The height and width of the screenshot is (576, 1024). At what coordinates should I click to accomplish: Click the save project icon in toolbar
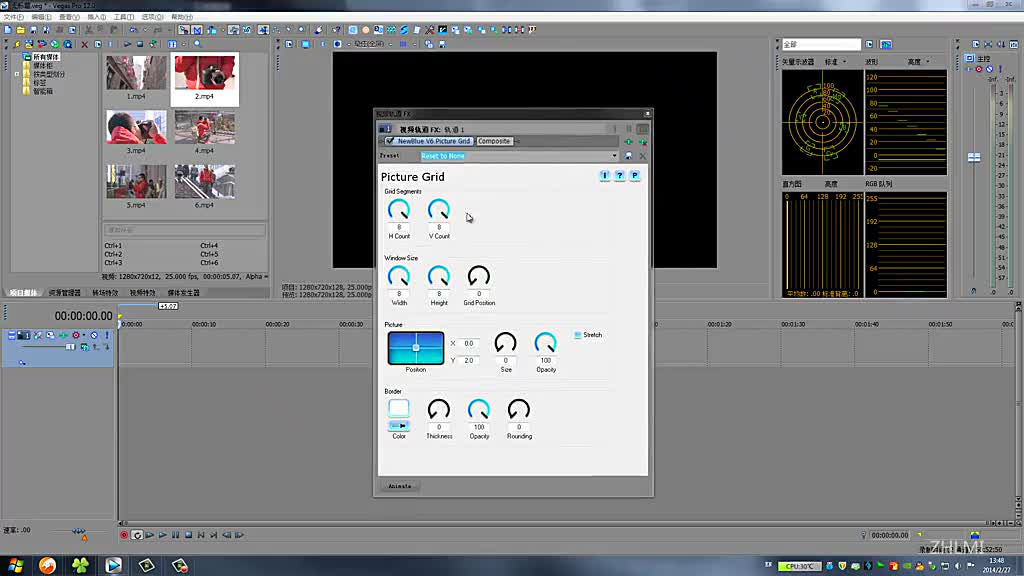[32, 30]
